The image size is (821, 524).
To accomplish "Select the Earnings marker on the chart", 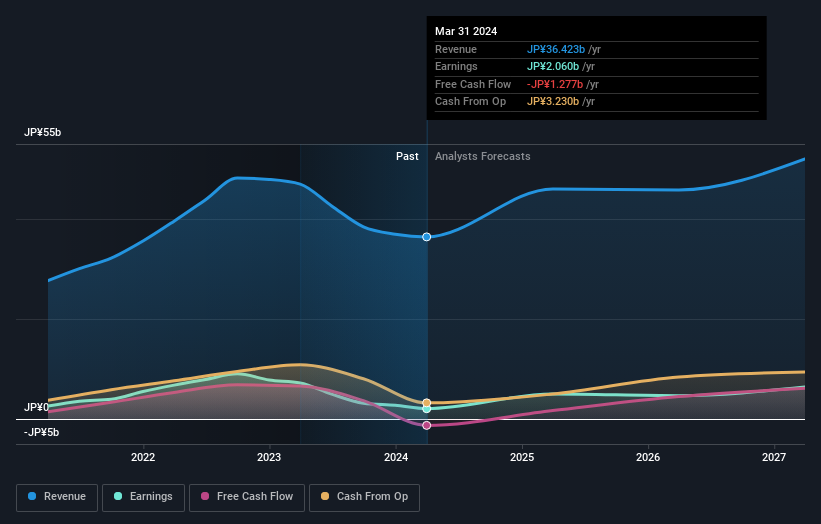I will [427, 409].
